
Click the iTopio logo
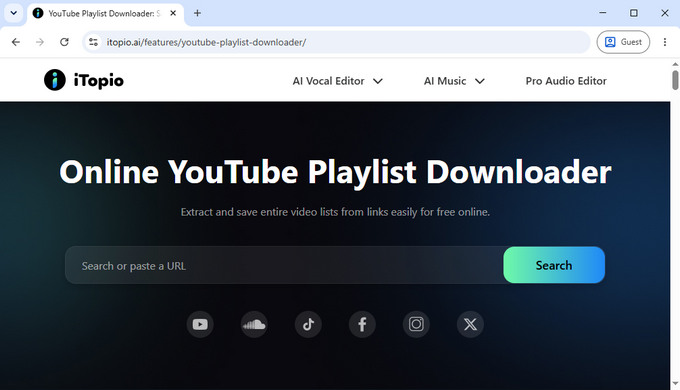pyautogui.click(x=84, y=80)
